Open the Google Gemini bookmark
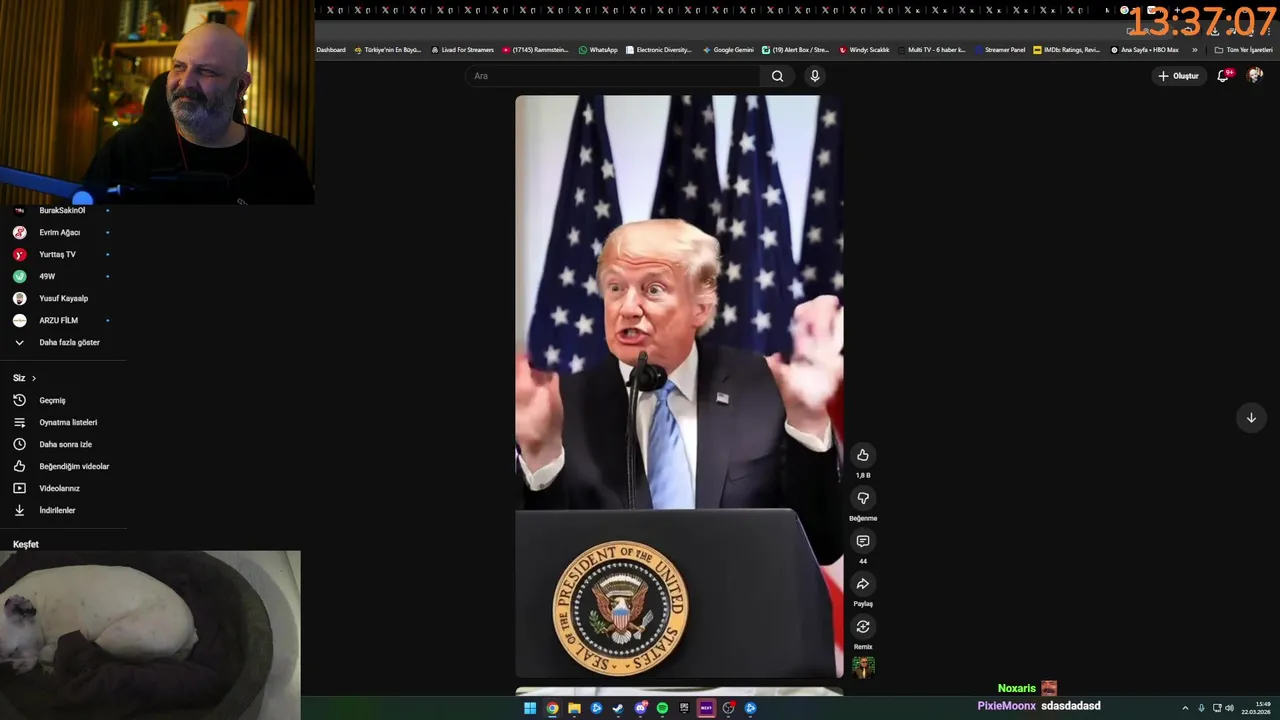The width and height of the screenshot is (1280, 720). (x=728, y=50)
